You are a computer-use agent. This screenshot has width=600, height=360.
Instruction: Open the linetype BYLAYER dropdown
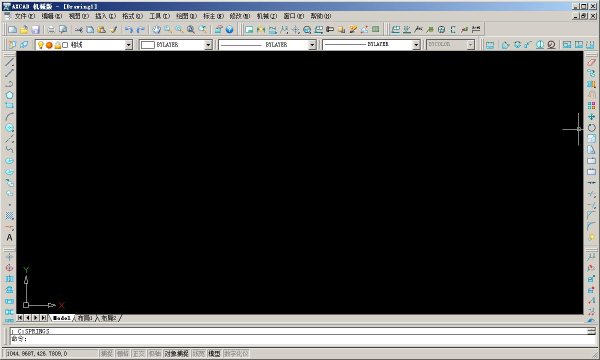(x=312, y=45)
